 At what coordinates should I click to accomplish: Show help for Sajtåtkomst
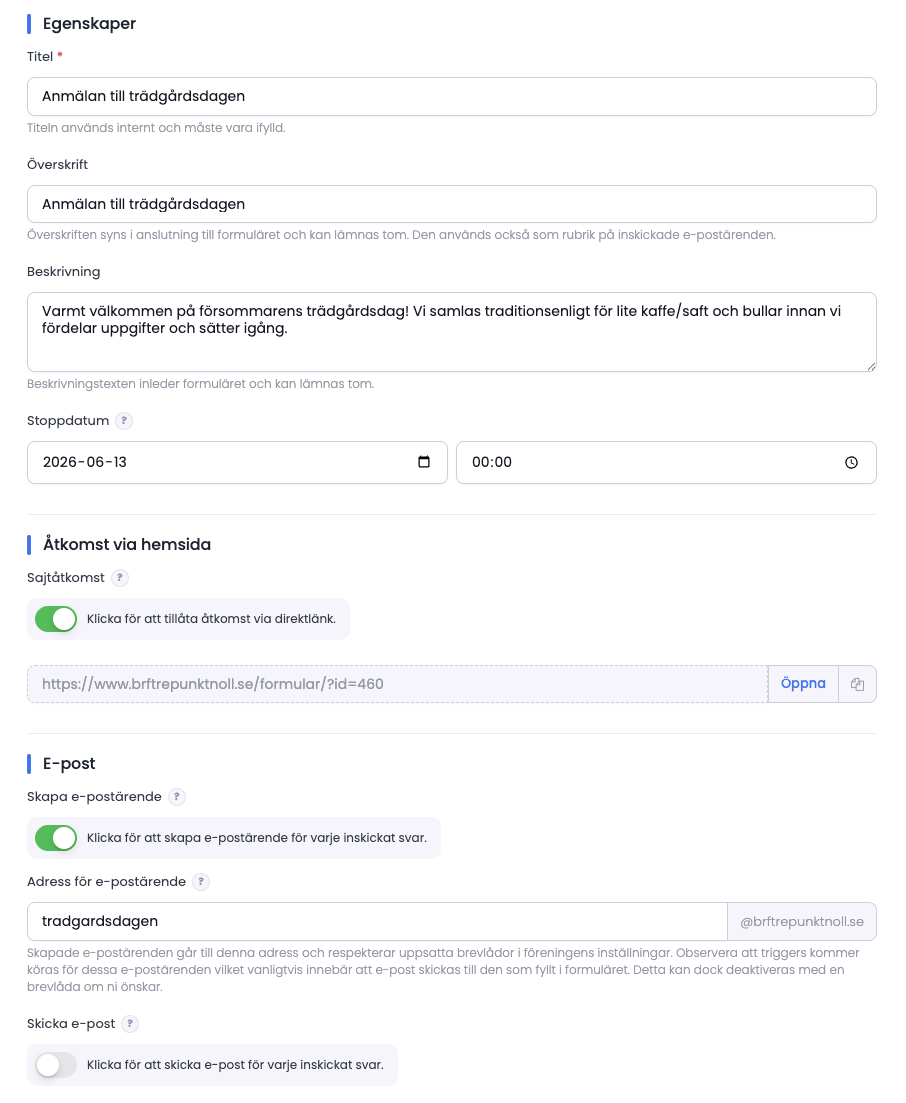pyautogui.click(x=120, y=578)
